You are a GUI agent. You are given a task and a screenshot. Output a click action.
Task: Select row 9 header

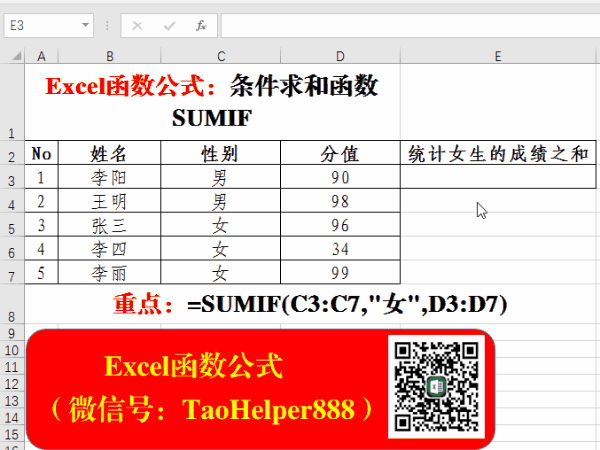pos(12,333)
